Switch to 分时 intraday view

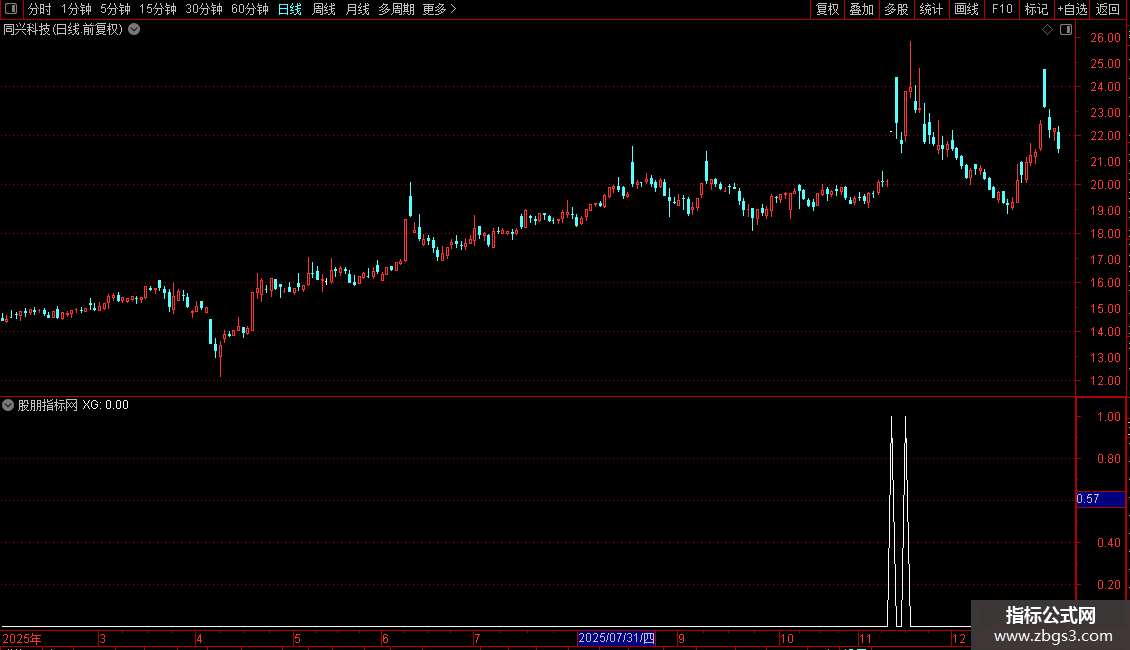(40, 9)
